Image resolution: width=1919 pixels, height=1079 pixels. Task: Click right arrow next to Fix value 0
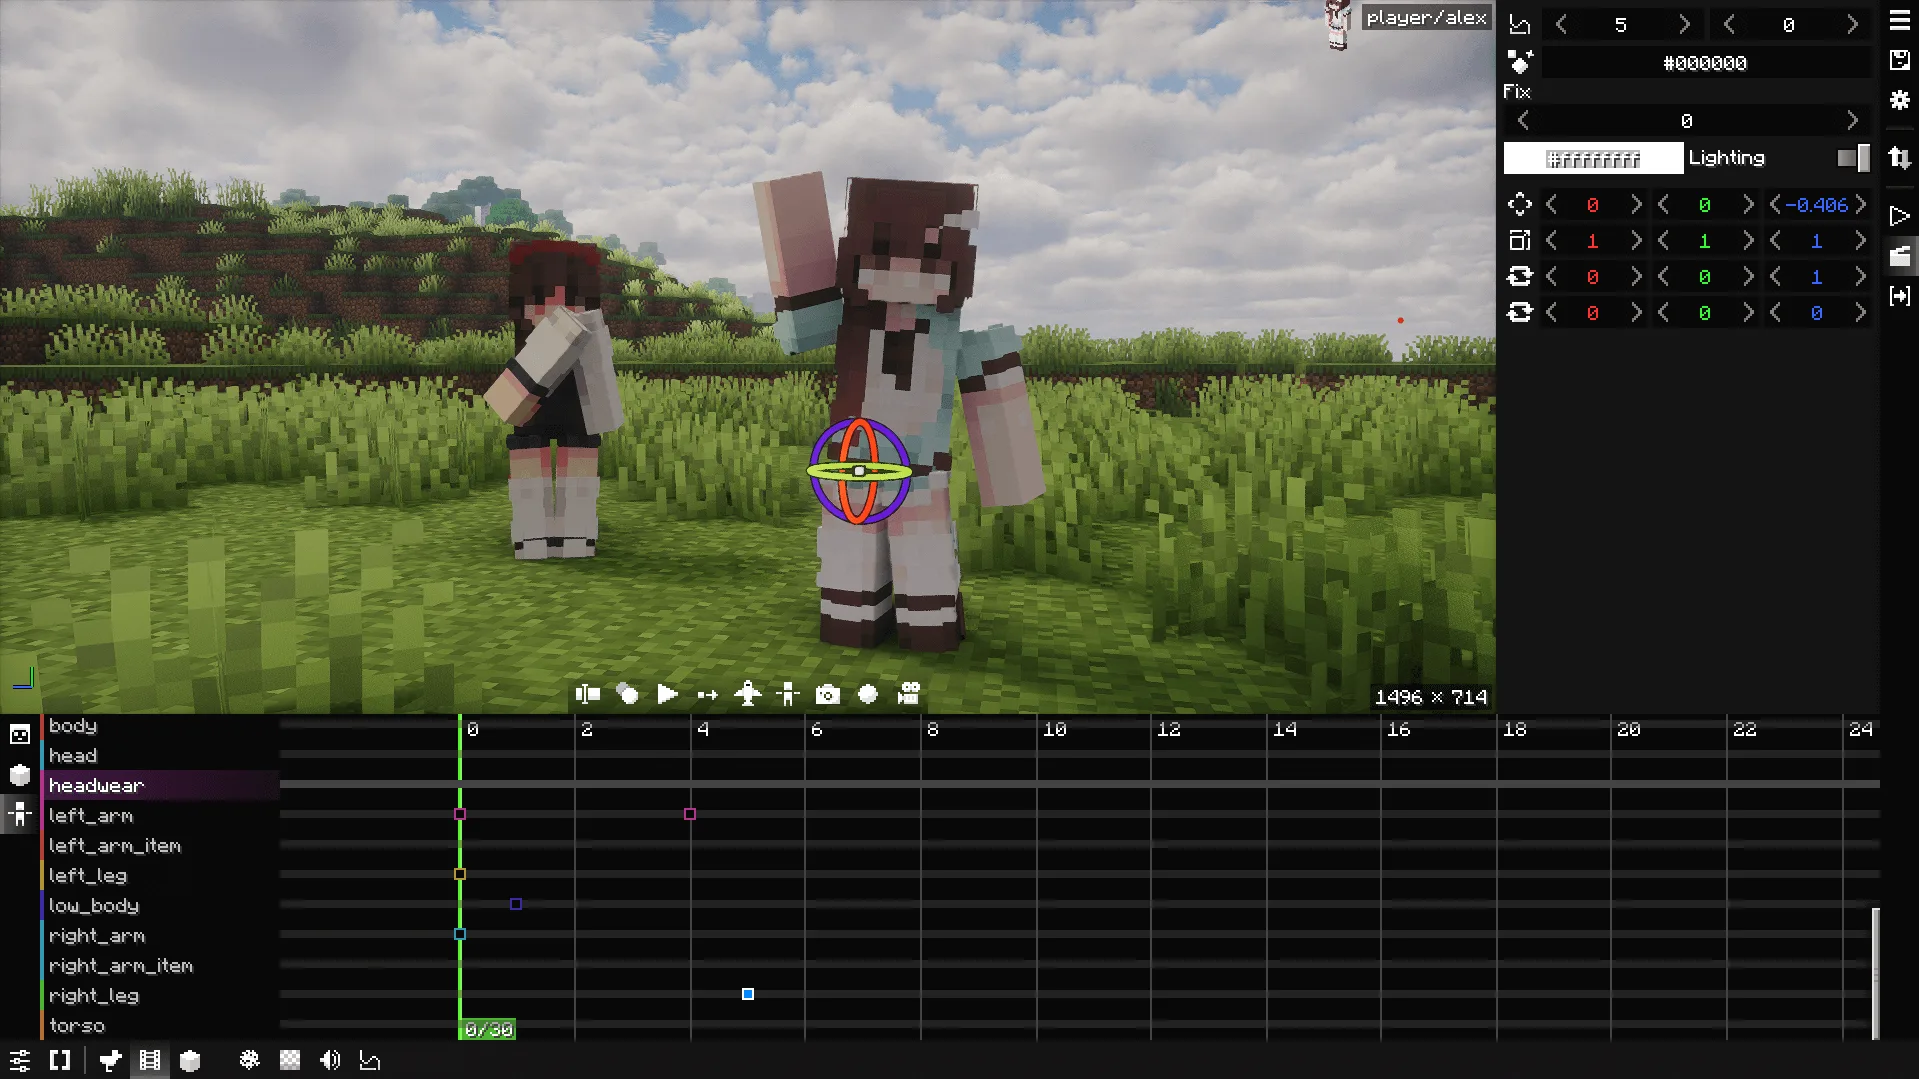1853,121
